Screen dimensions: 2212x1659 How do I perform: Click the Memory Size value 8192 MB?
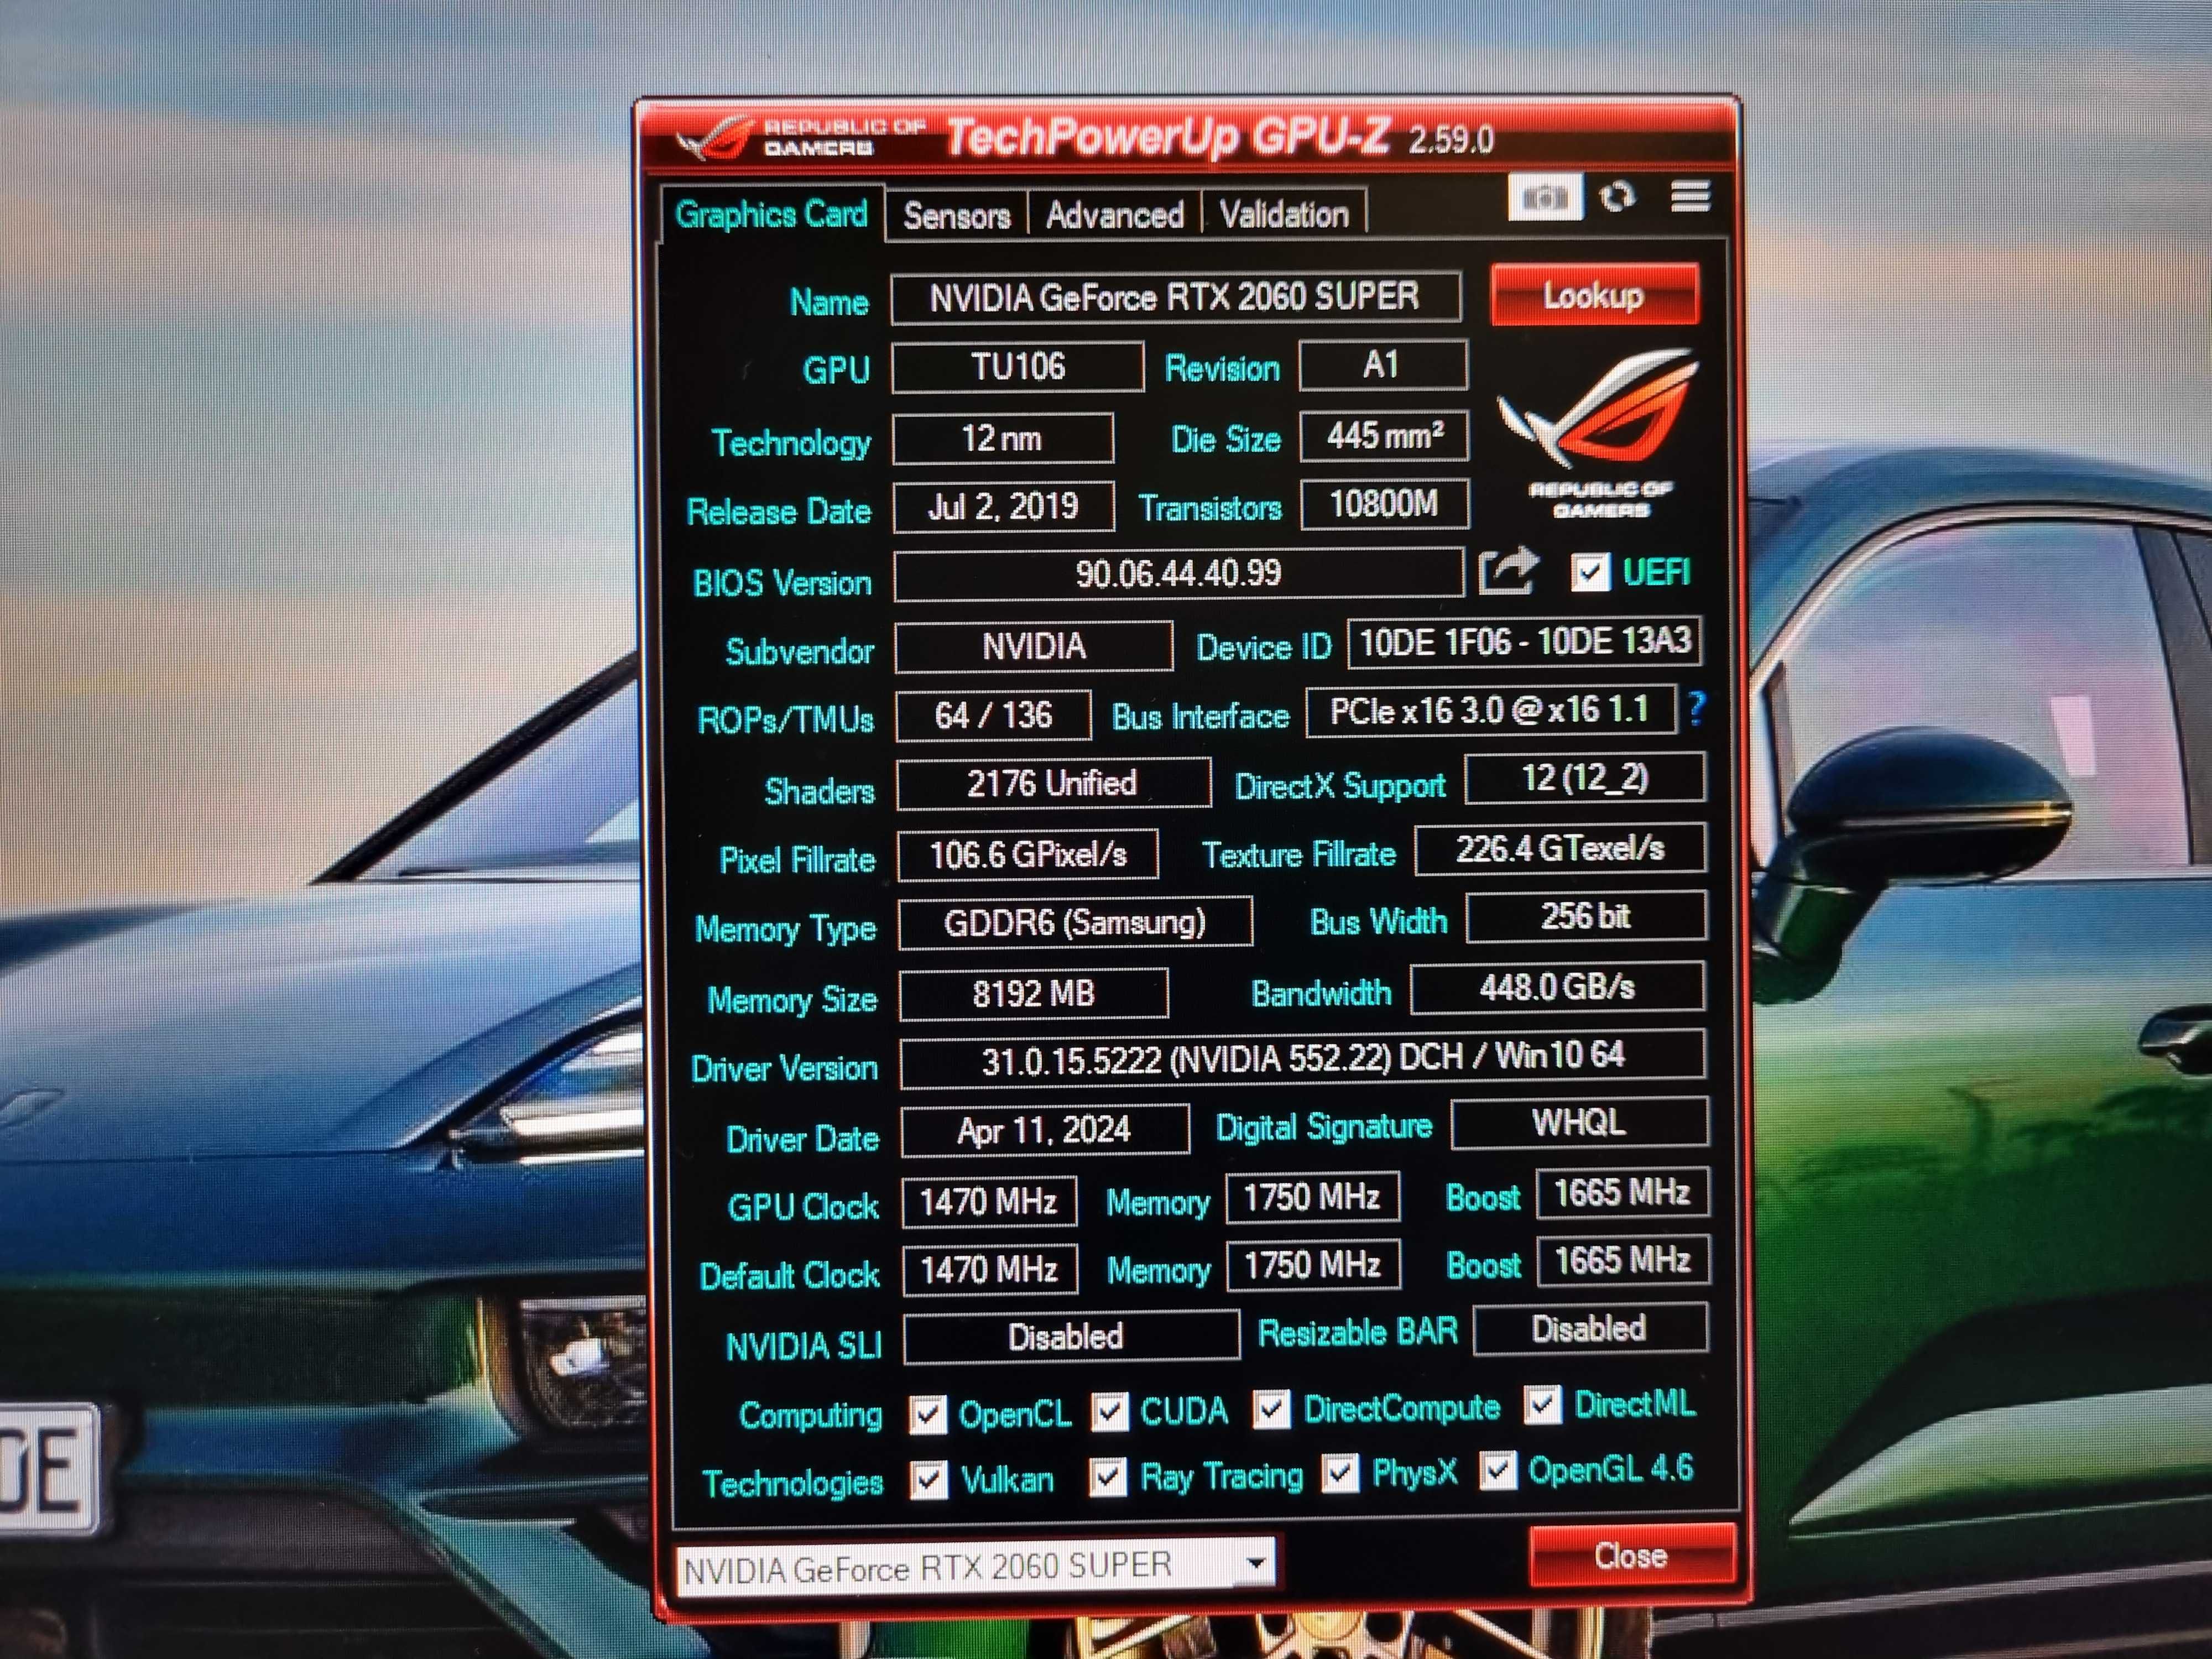click(1034, 994)
